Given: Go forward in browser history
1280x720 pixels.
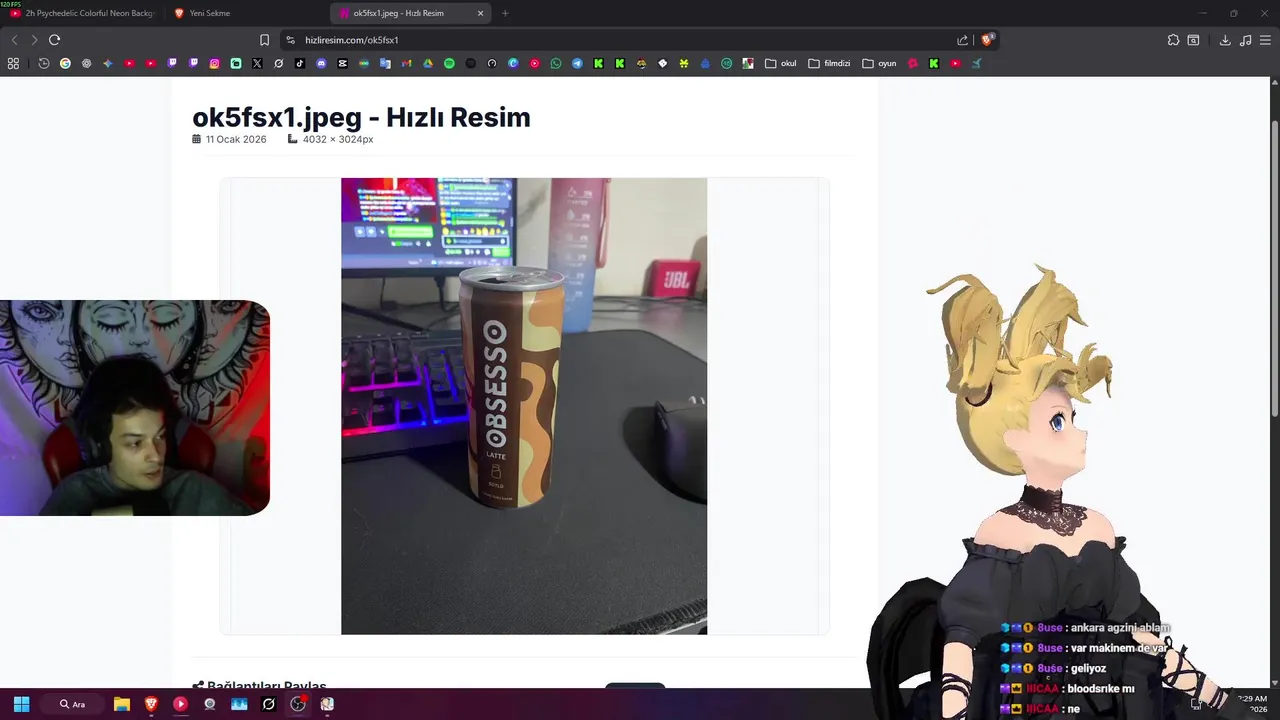Looking at the screenshot, I should 34,40.
